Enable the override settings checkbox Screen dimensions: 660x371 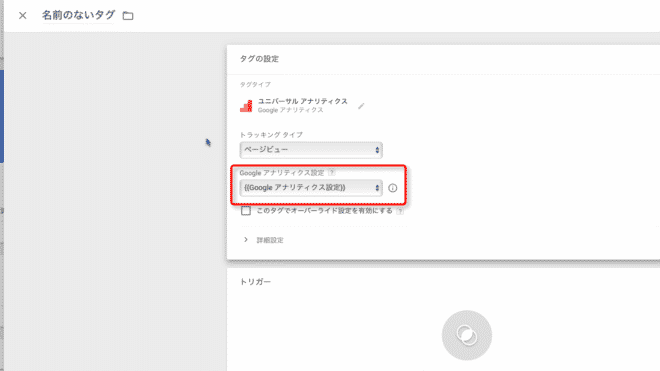pos(246,211)
